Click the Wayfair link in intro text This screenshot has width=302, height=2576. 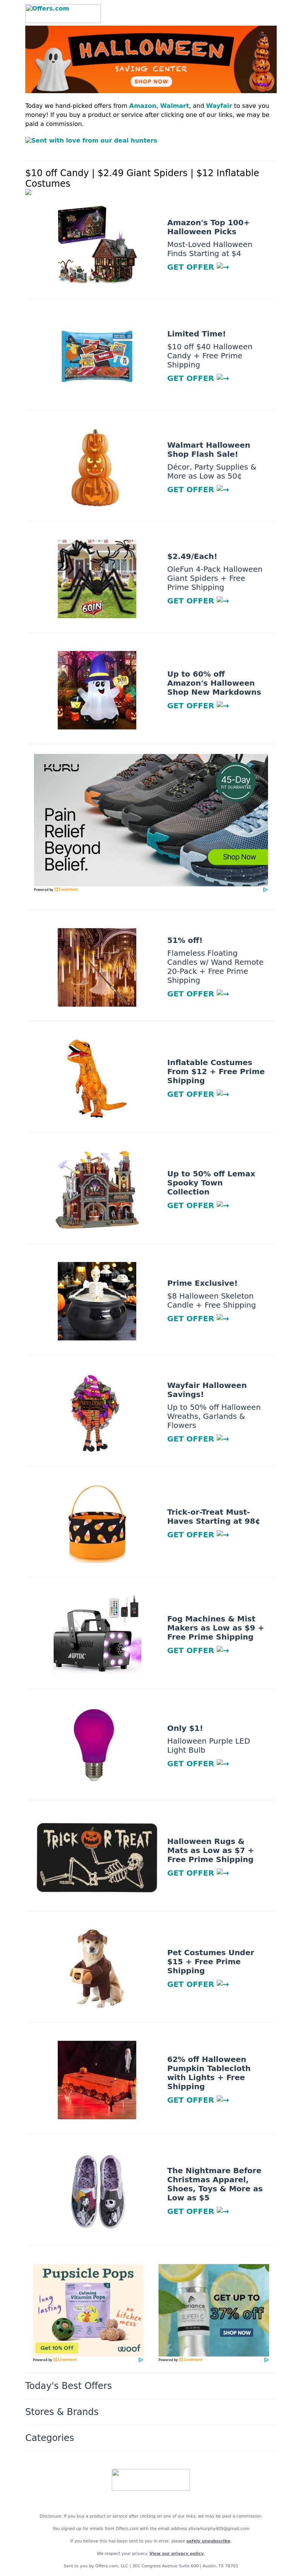[x=219, y=105]
